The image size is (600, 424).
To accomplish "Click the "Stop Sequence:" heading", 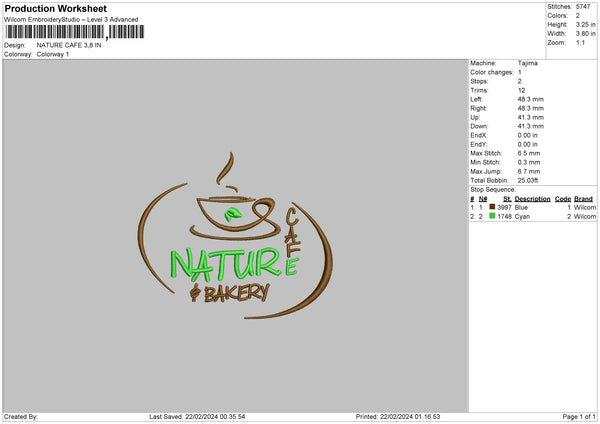I will coord(493,190).
